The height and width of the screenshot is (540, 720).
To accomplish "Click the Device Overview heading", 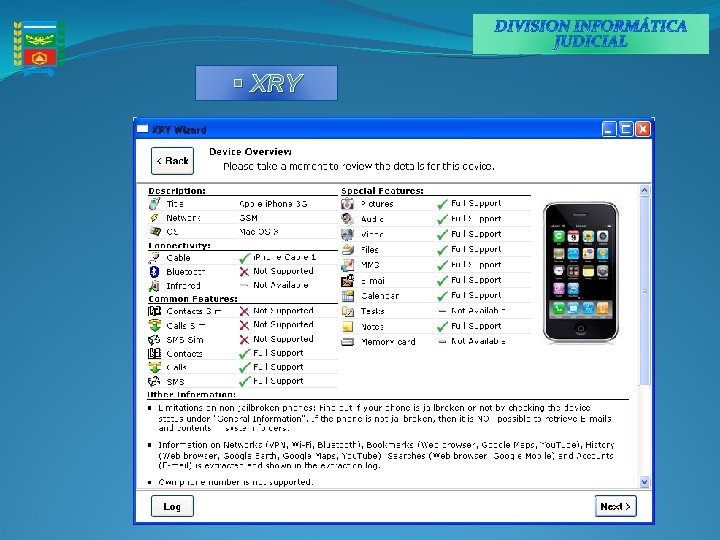I will coord(250,152).
